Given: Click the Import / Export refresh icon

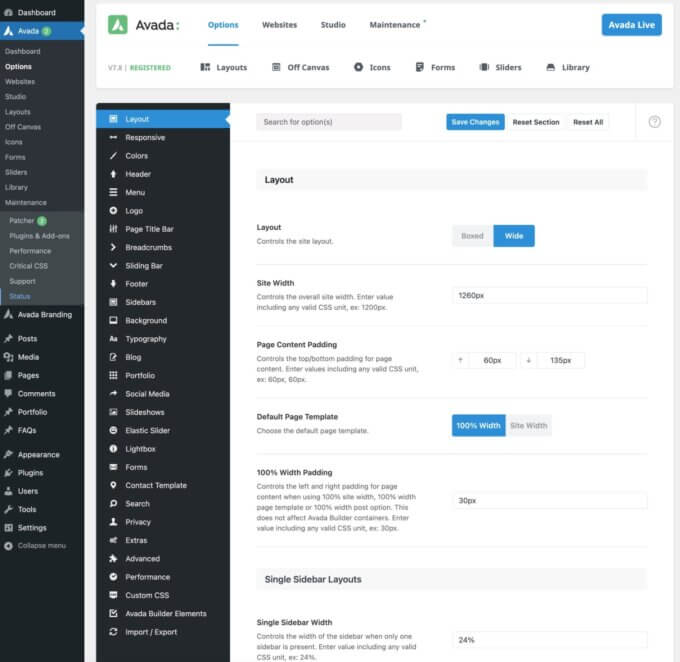Looking at the screenshot, I should [113, 632].
